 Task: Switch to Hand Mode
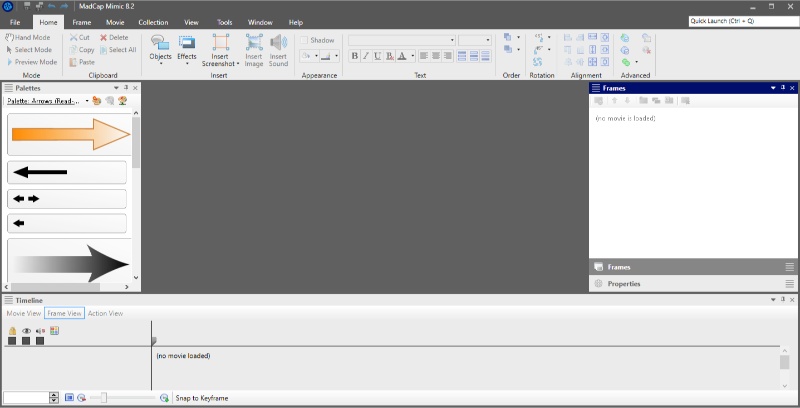point(28,37)
